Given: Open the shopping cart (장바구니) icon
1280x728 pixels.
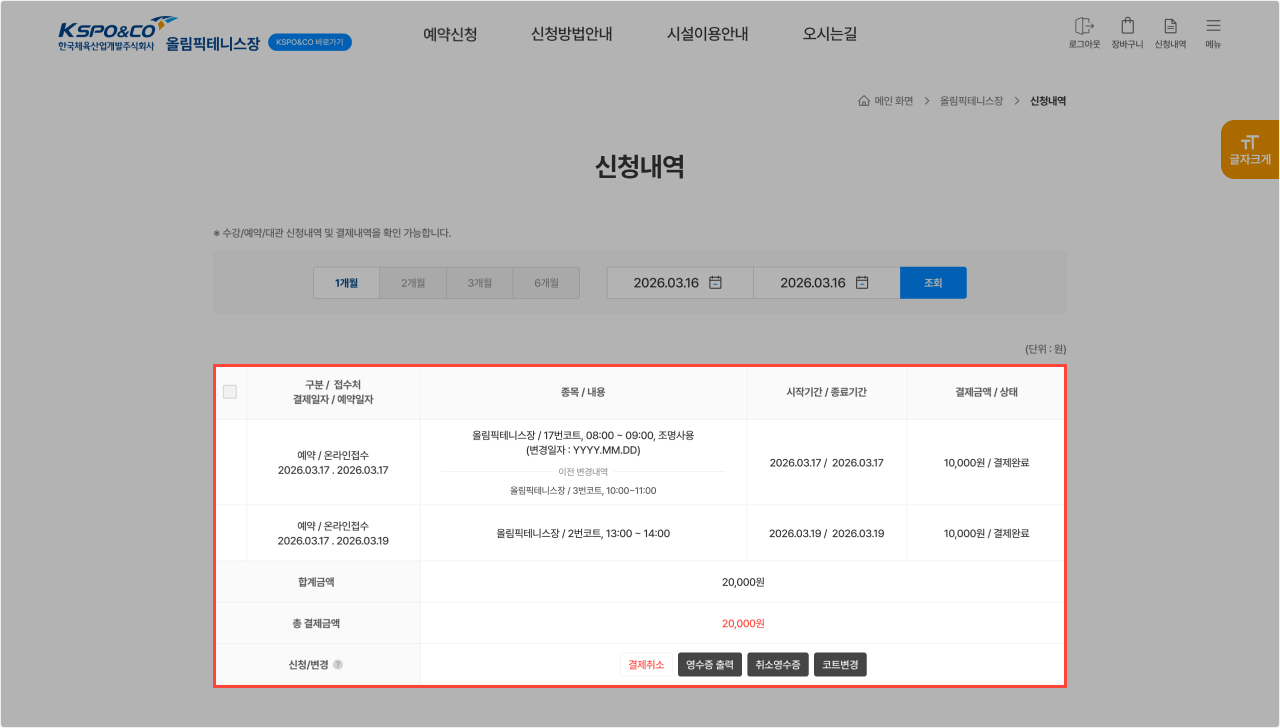Looking at the screenshot, I should tap(1127, 26).
